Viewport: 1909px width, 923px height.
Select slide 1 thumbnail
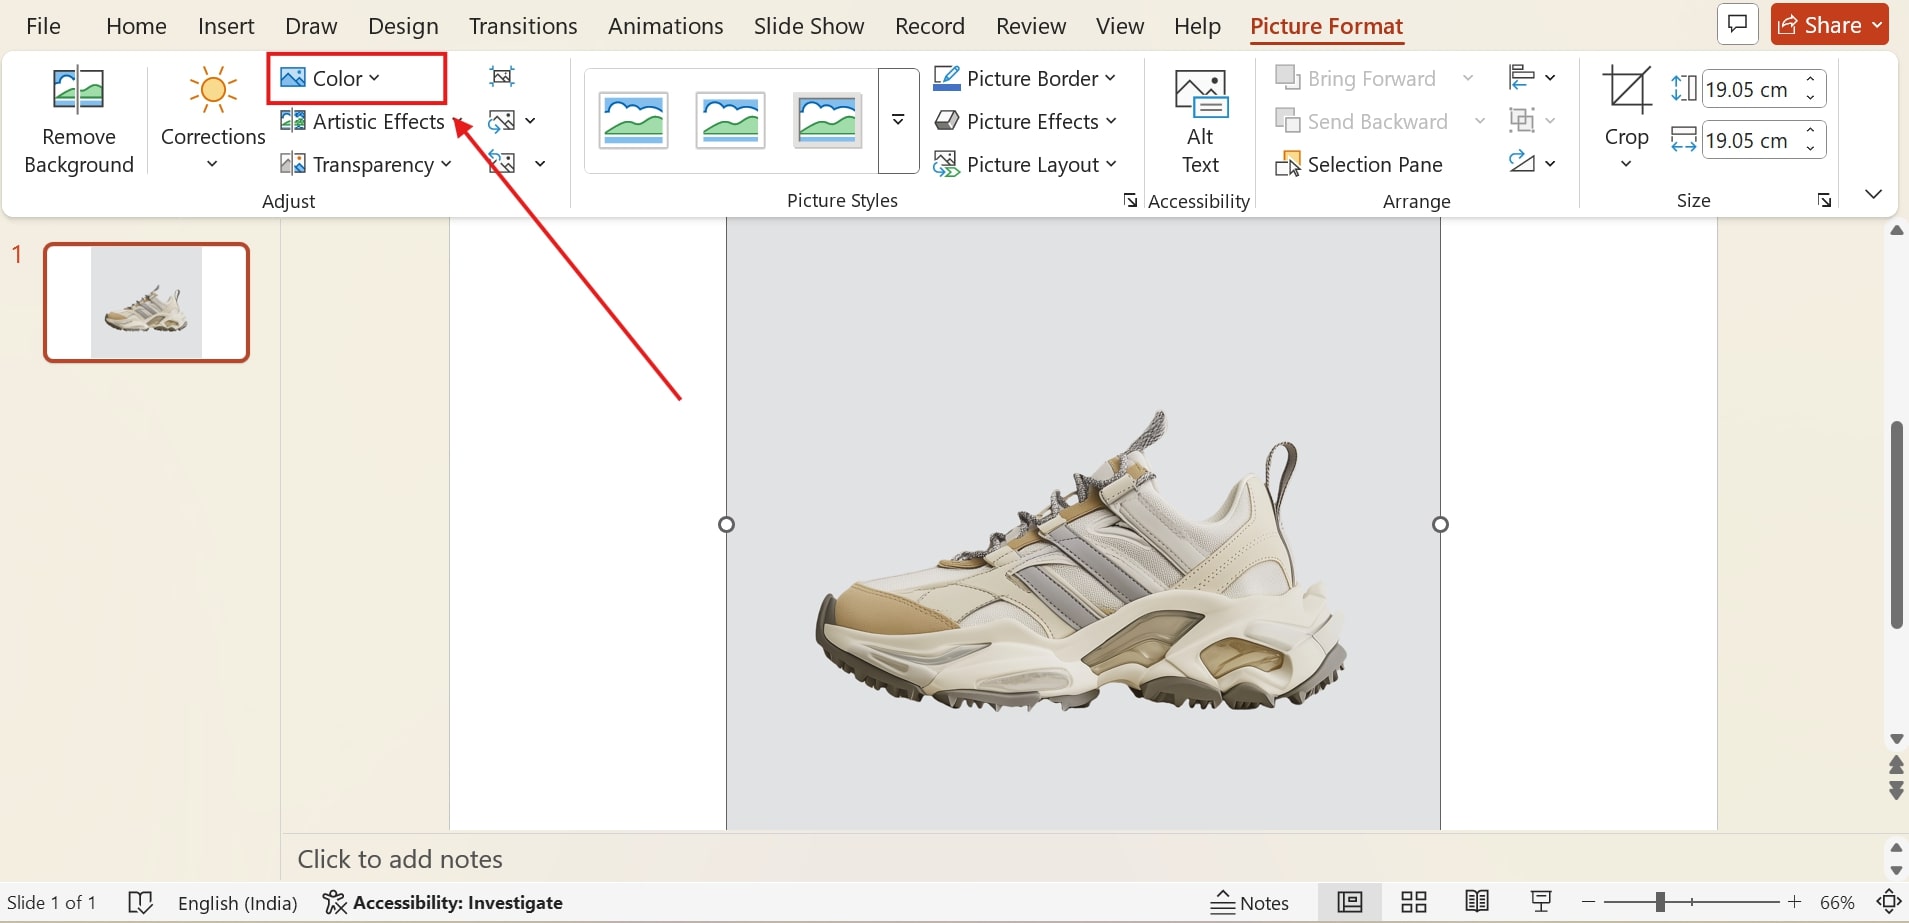146,302
